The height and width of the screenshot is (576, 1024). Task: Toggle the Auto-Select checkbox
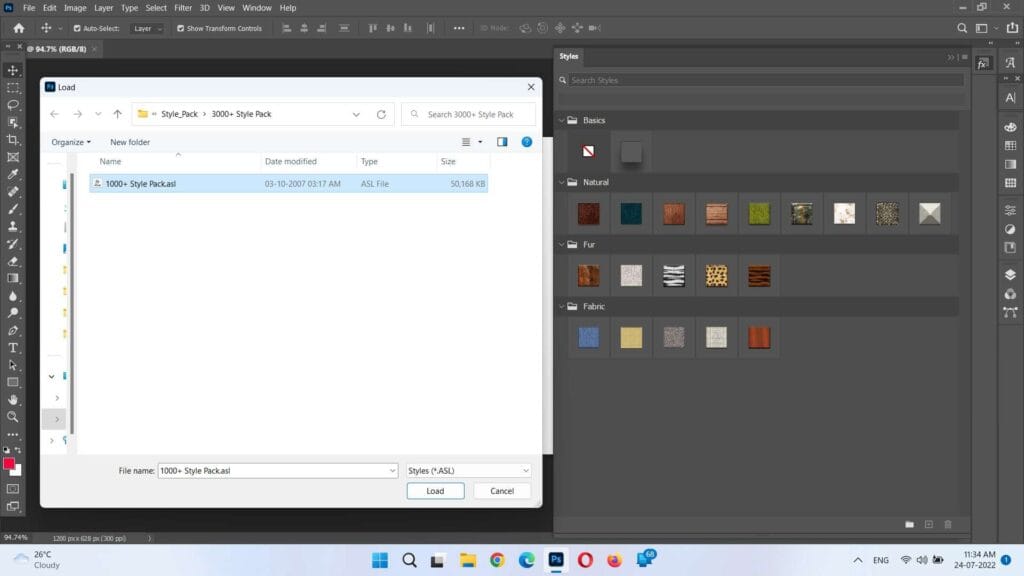click(x=77, y=28)
